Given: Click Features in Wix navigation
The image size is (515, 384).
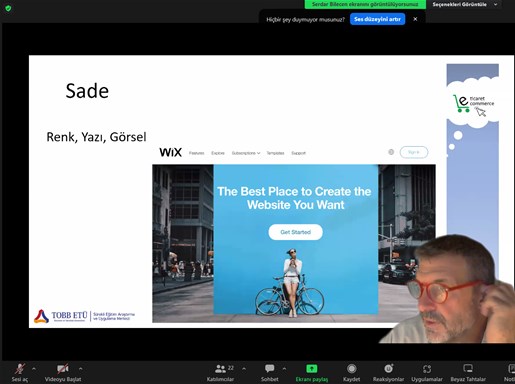Looking at the screenshot, I should click(196, 153).
